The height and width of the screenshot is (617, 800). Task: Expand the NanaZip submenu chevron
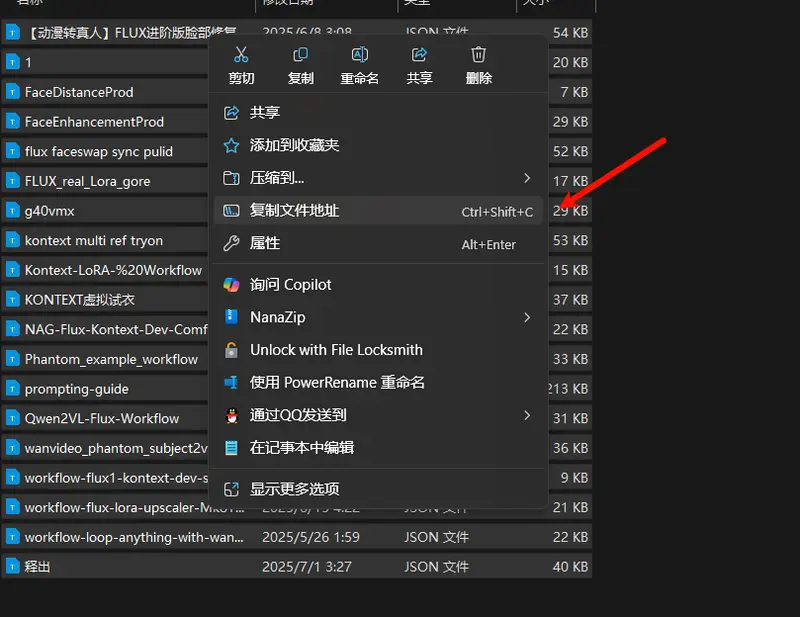click(527, 317)
